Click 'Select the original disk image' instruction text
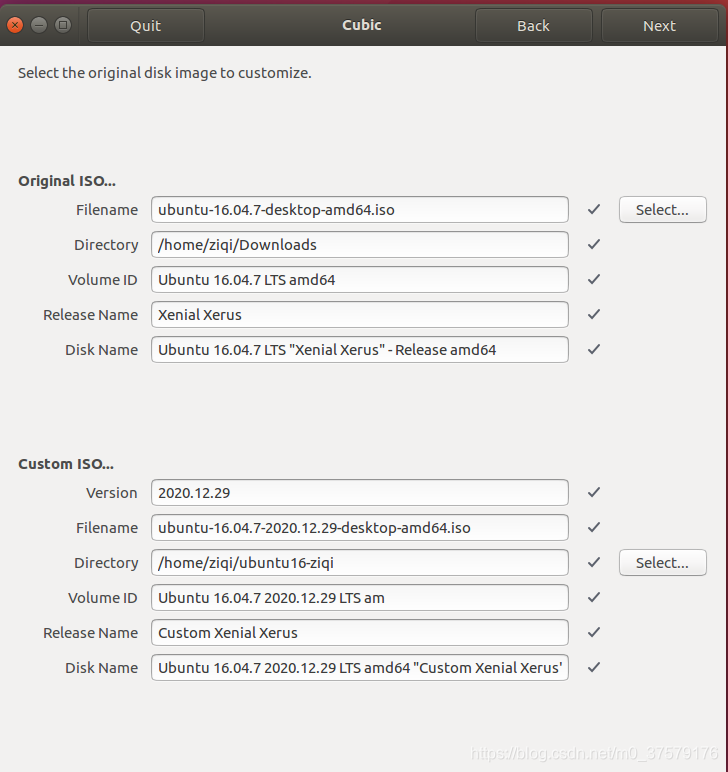728x772 pixels. (x=165, y=73)
